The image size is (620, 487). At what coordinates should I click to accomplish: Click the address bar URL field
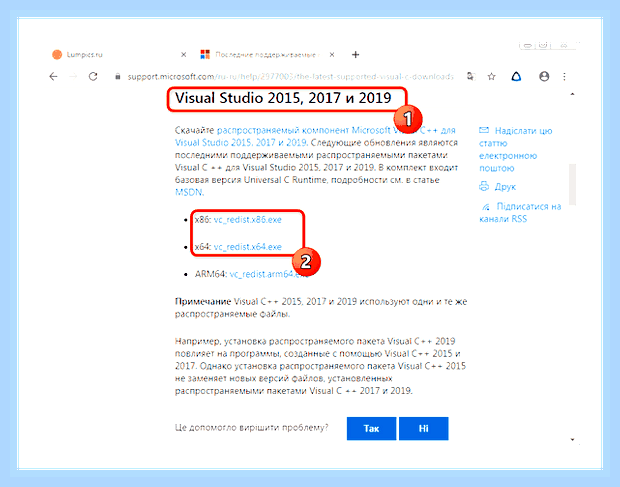(290, 77)
